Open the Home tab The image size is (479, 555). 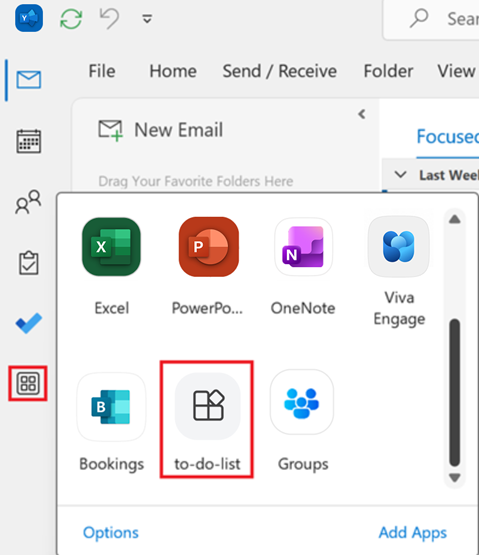[x=173, y=71]
